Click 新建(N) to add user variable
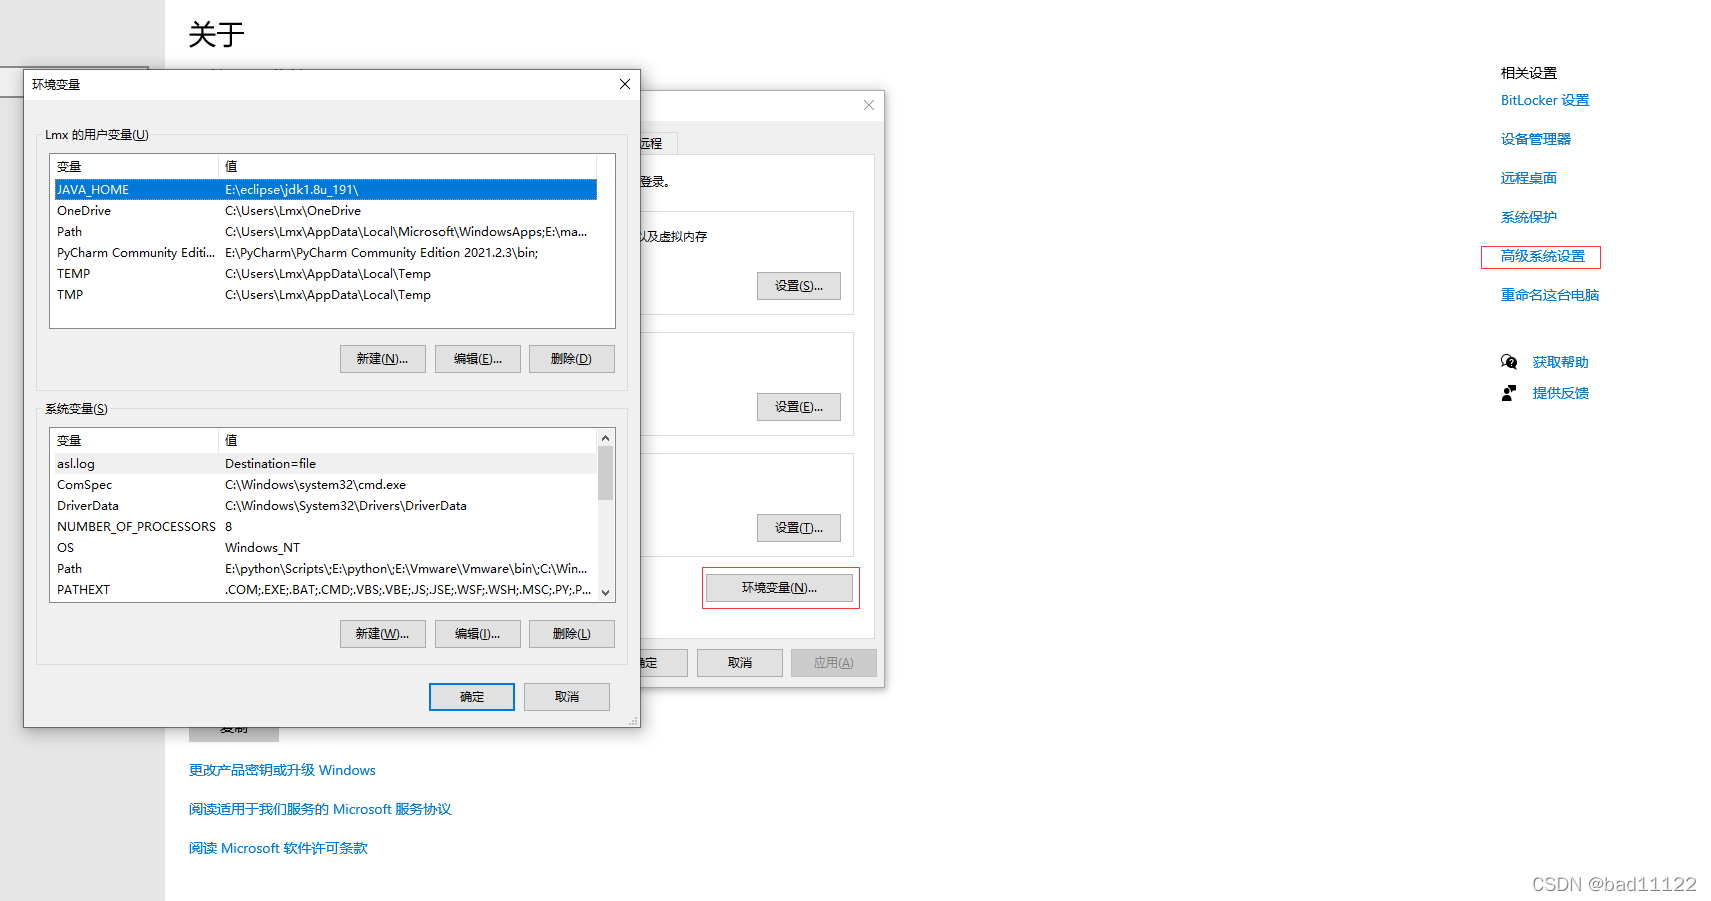Screen dimensions: 1711x901 383,359
